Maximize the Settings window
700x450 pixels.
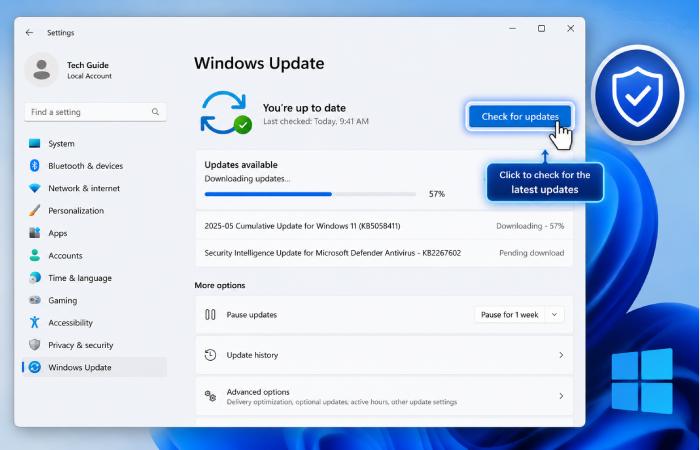(541, 29)
